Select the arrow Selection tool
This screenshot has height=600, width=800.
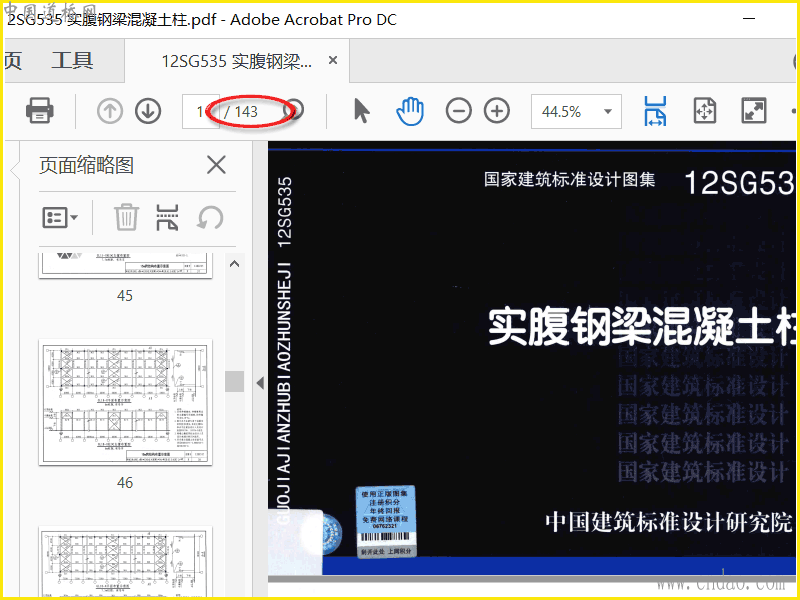coord(361,111)
